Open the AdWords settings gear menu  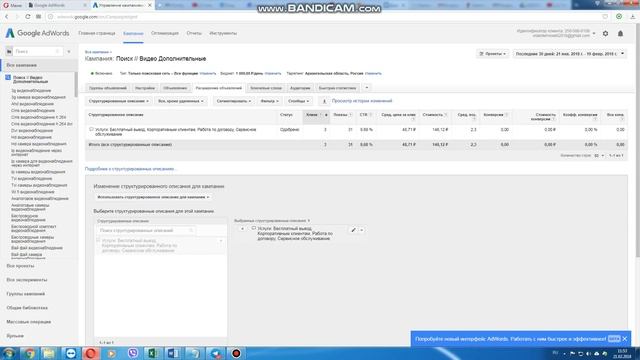(605, 33)
